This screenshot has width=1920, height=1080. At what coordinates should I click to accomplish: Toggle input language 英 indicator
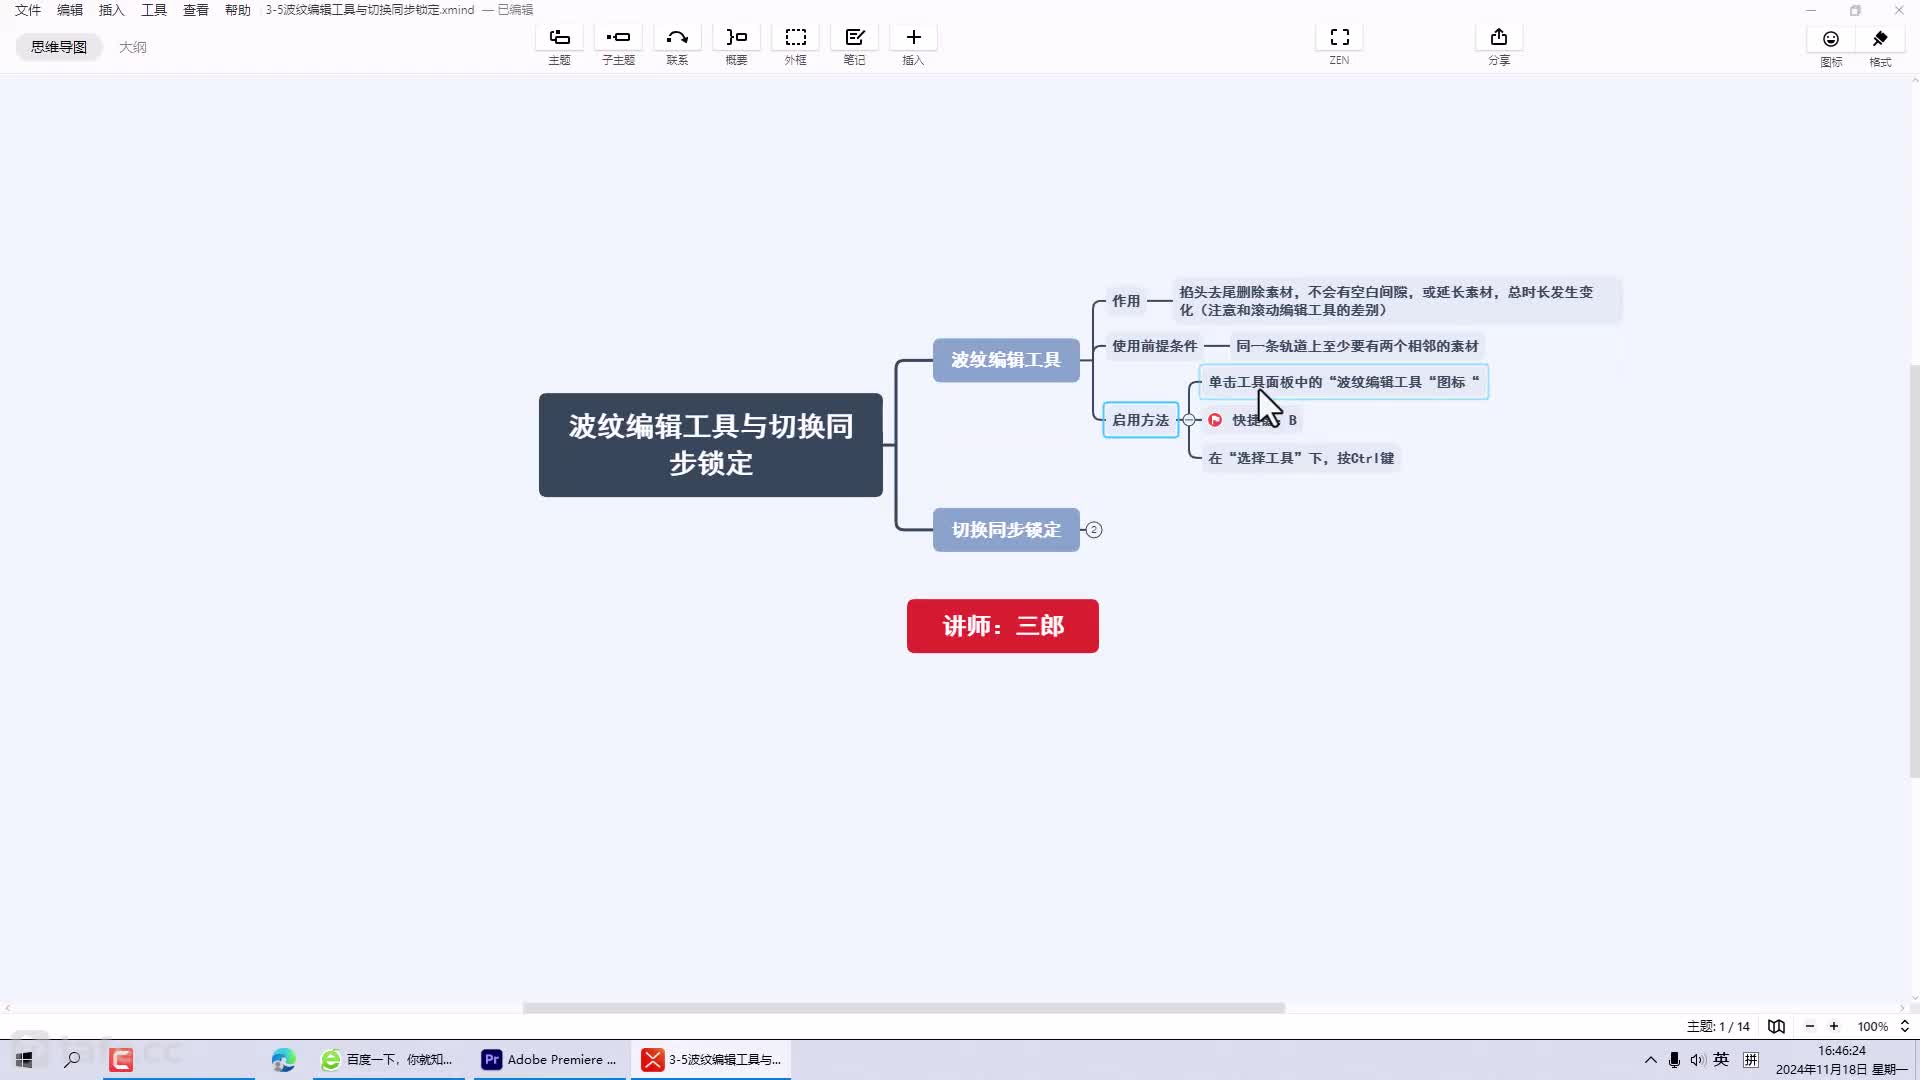click(1721, 1059)
